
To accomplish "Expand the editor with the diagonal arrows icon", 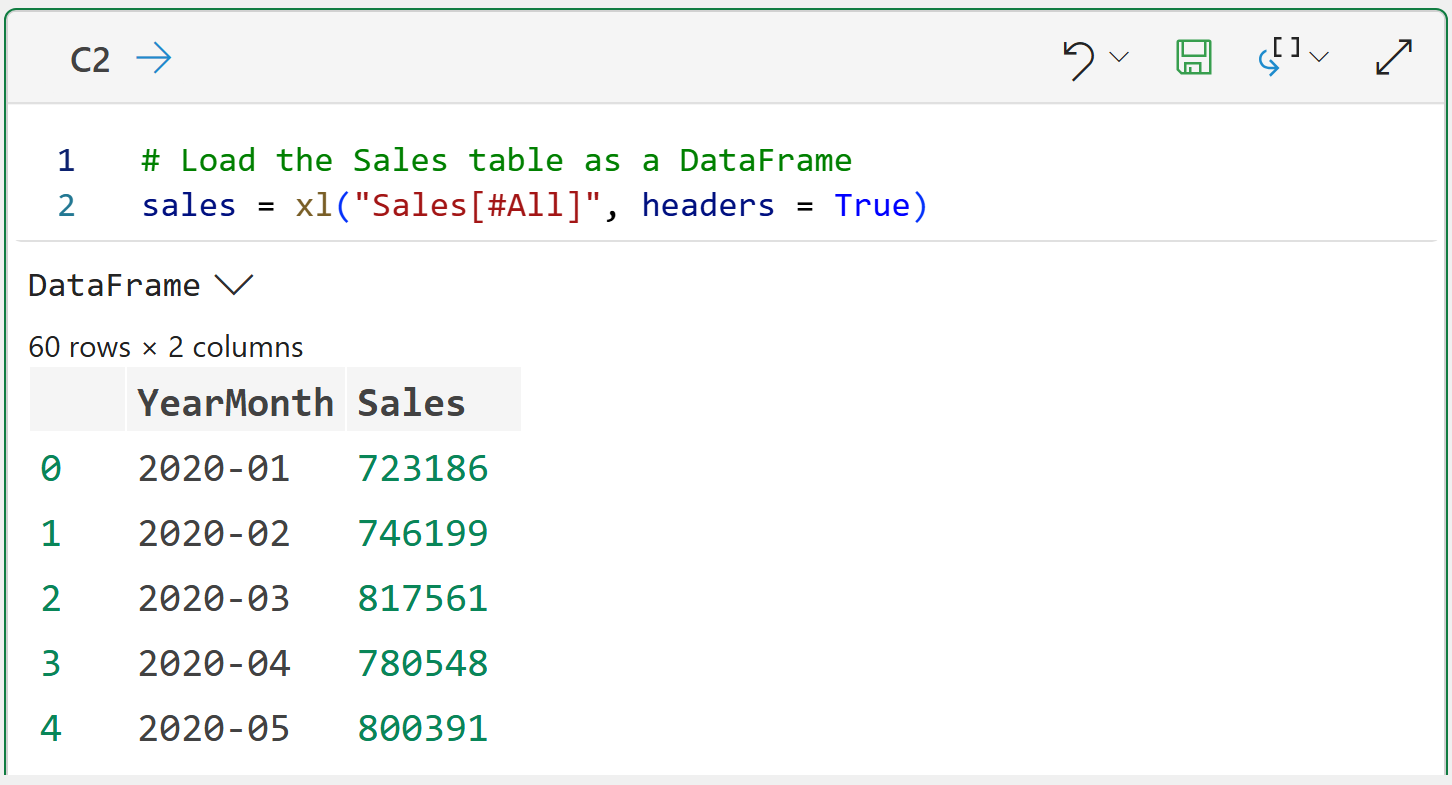I will (1393, 58).
